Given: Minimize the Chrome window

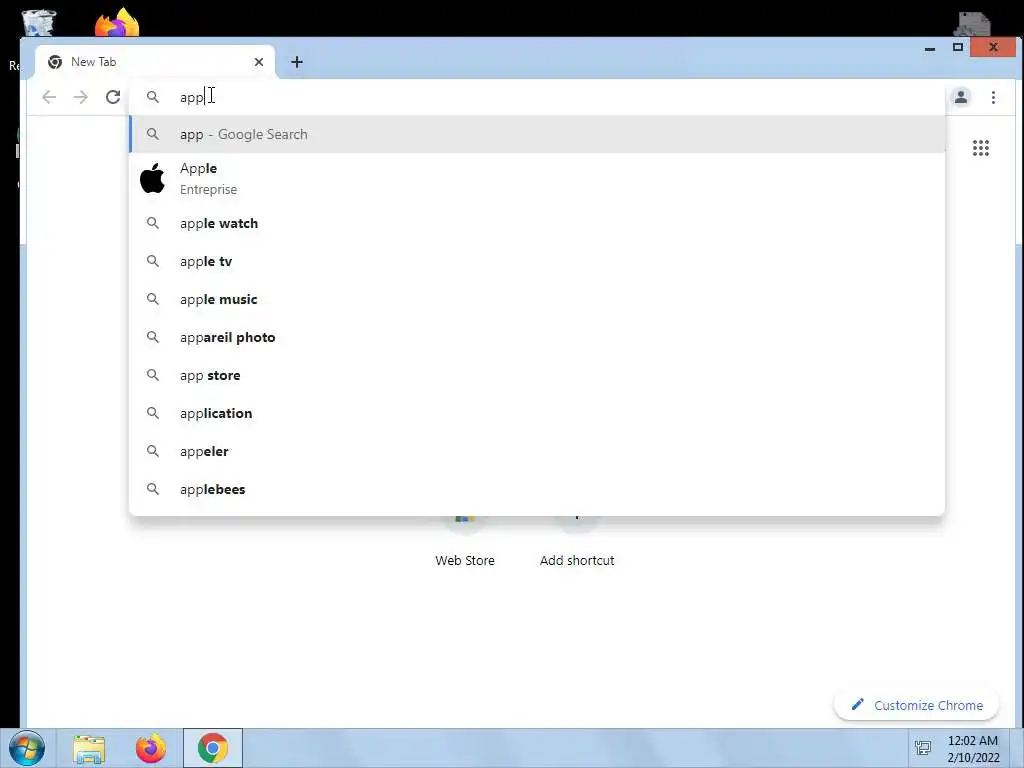Looking at the screenshot, I should [x=930, y=48].
